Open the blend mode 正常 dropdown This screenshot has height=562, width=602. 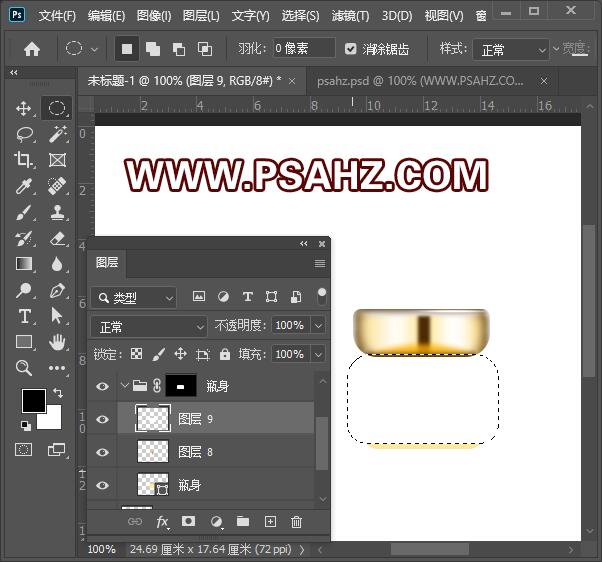149,327
